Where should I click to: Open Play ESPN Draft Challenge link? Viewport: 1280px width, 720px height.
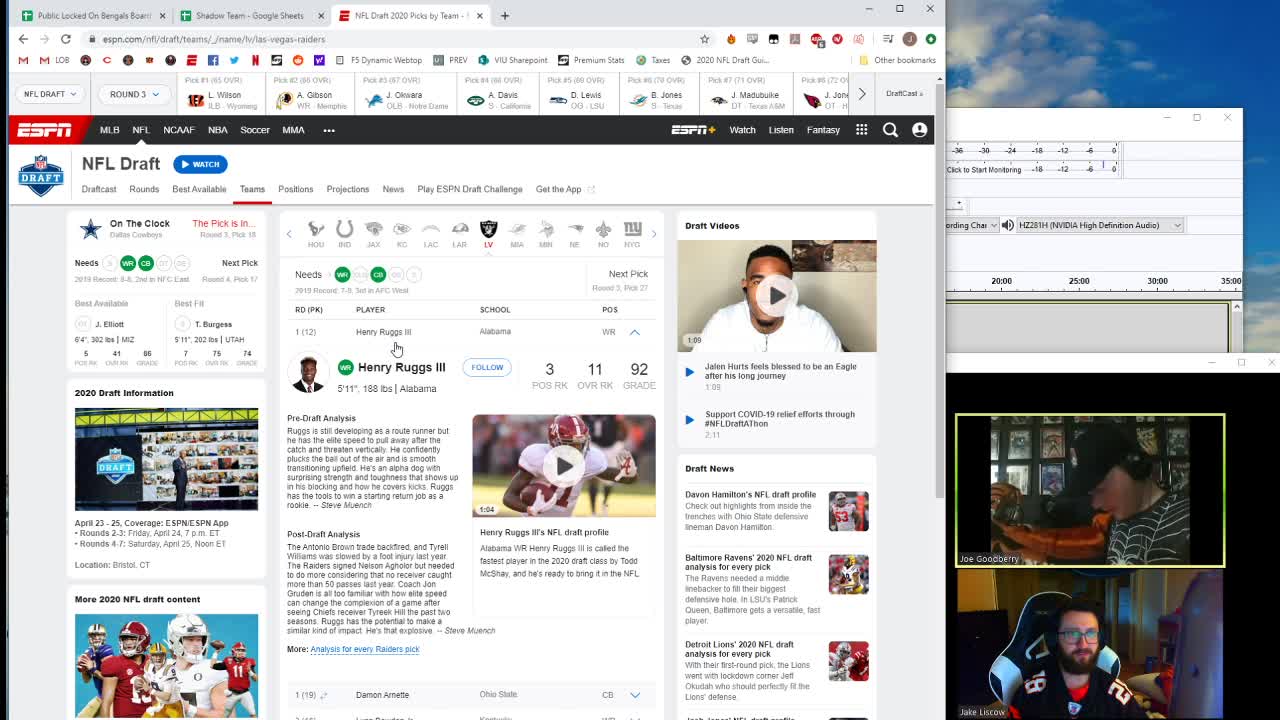470,189
